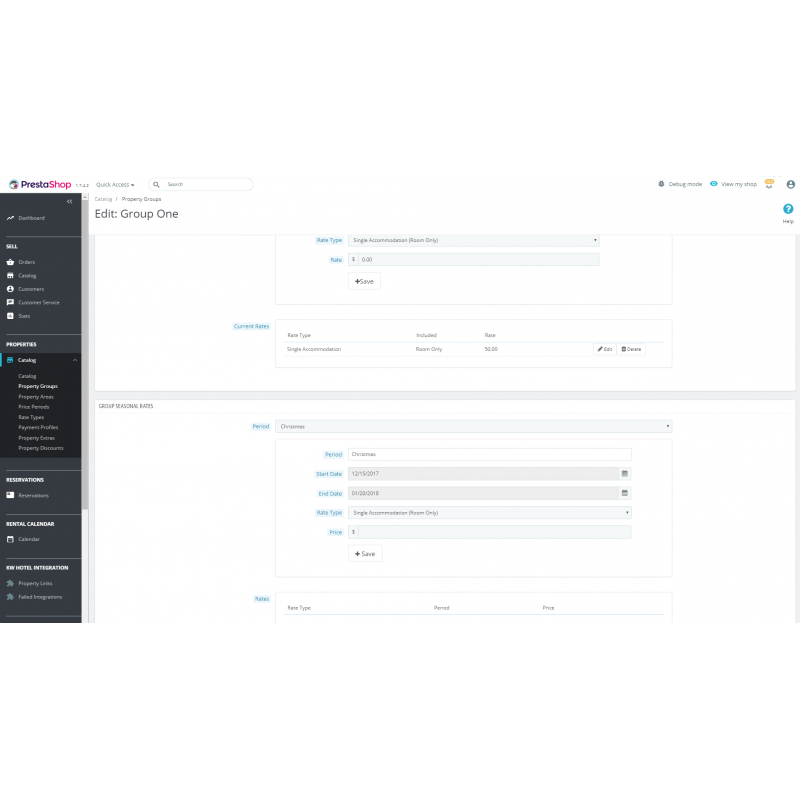Open Reservations in the sidebar
This screenshot has height=800, width=800.
point(33,495)
